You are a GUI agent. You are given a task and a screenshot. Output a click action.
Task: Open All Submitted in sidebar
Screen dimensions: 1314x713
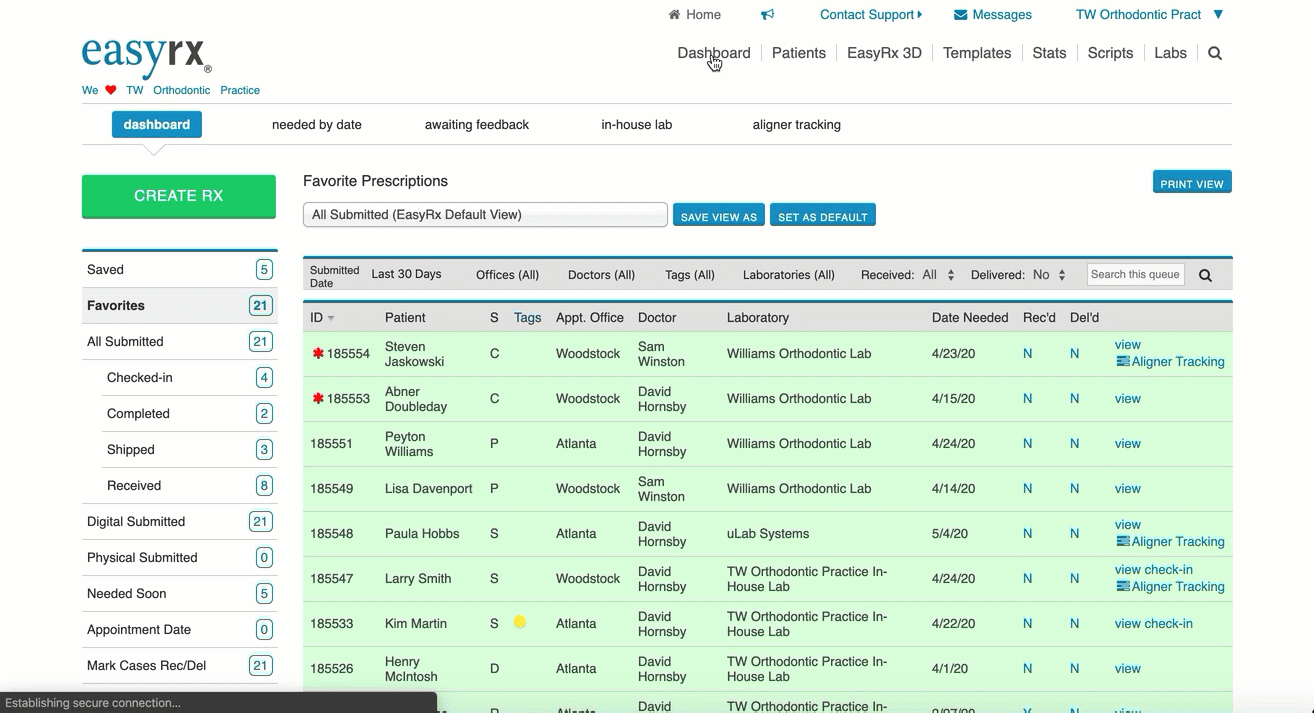click(x=179, y=342)
